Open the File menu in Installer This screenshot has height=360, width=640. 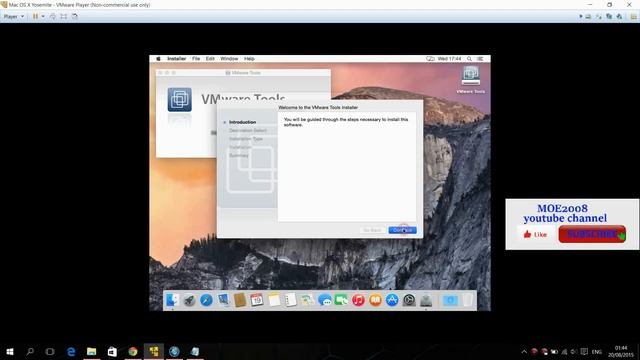pos(196,59)
